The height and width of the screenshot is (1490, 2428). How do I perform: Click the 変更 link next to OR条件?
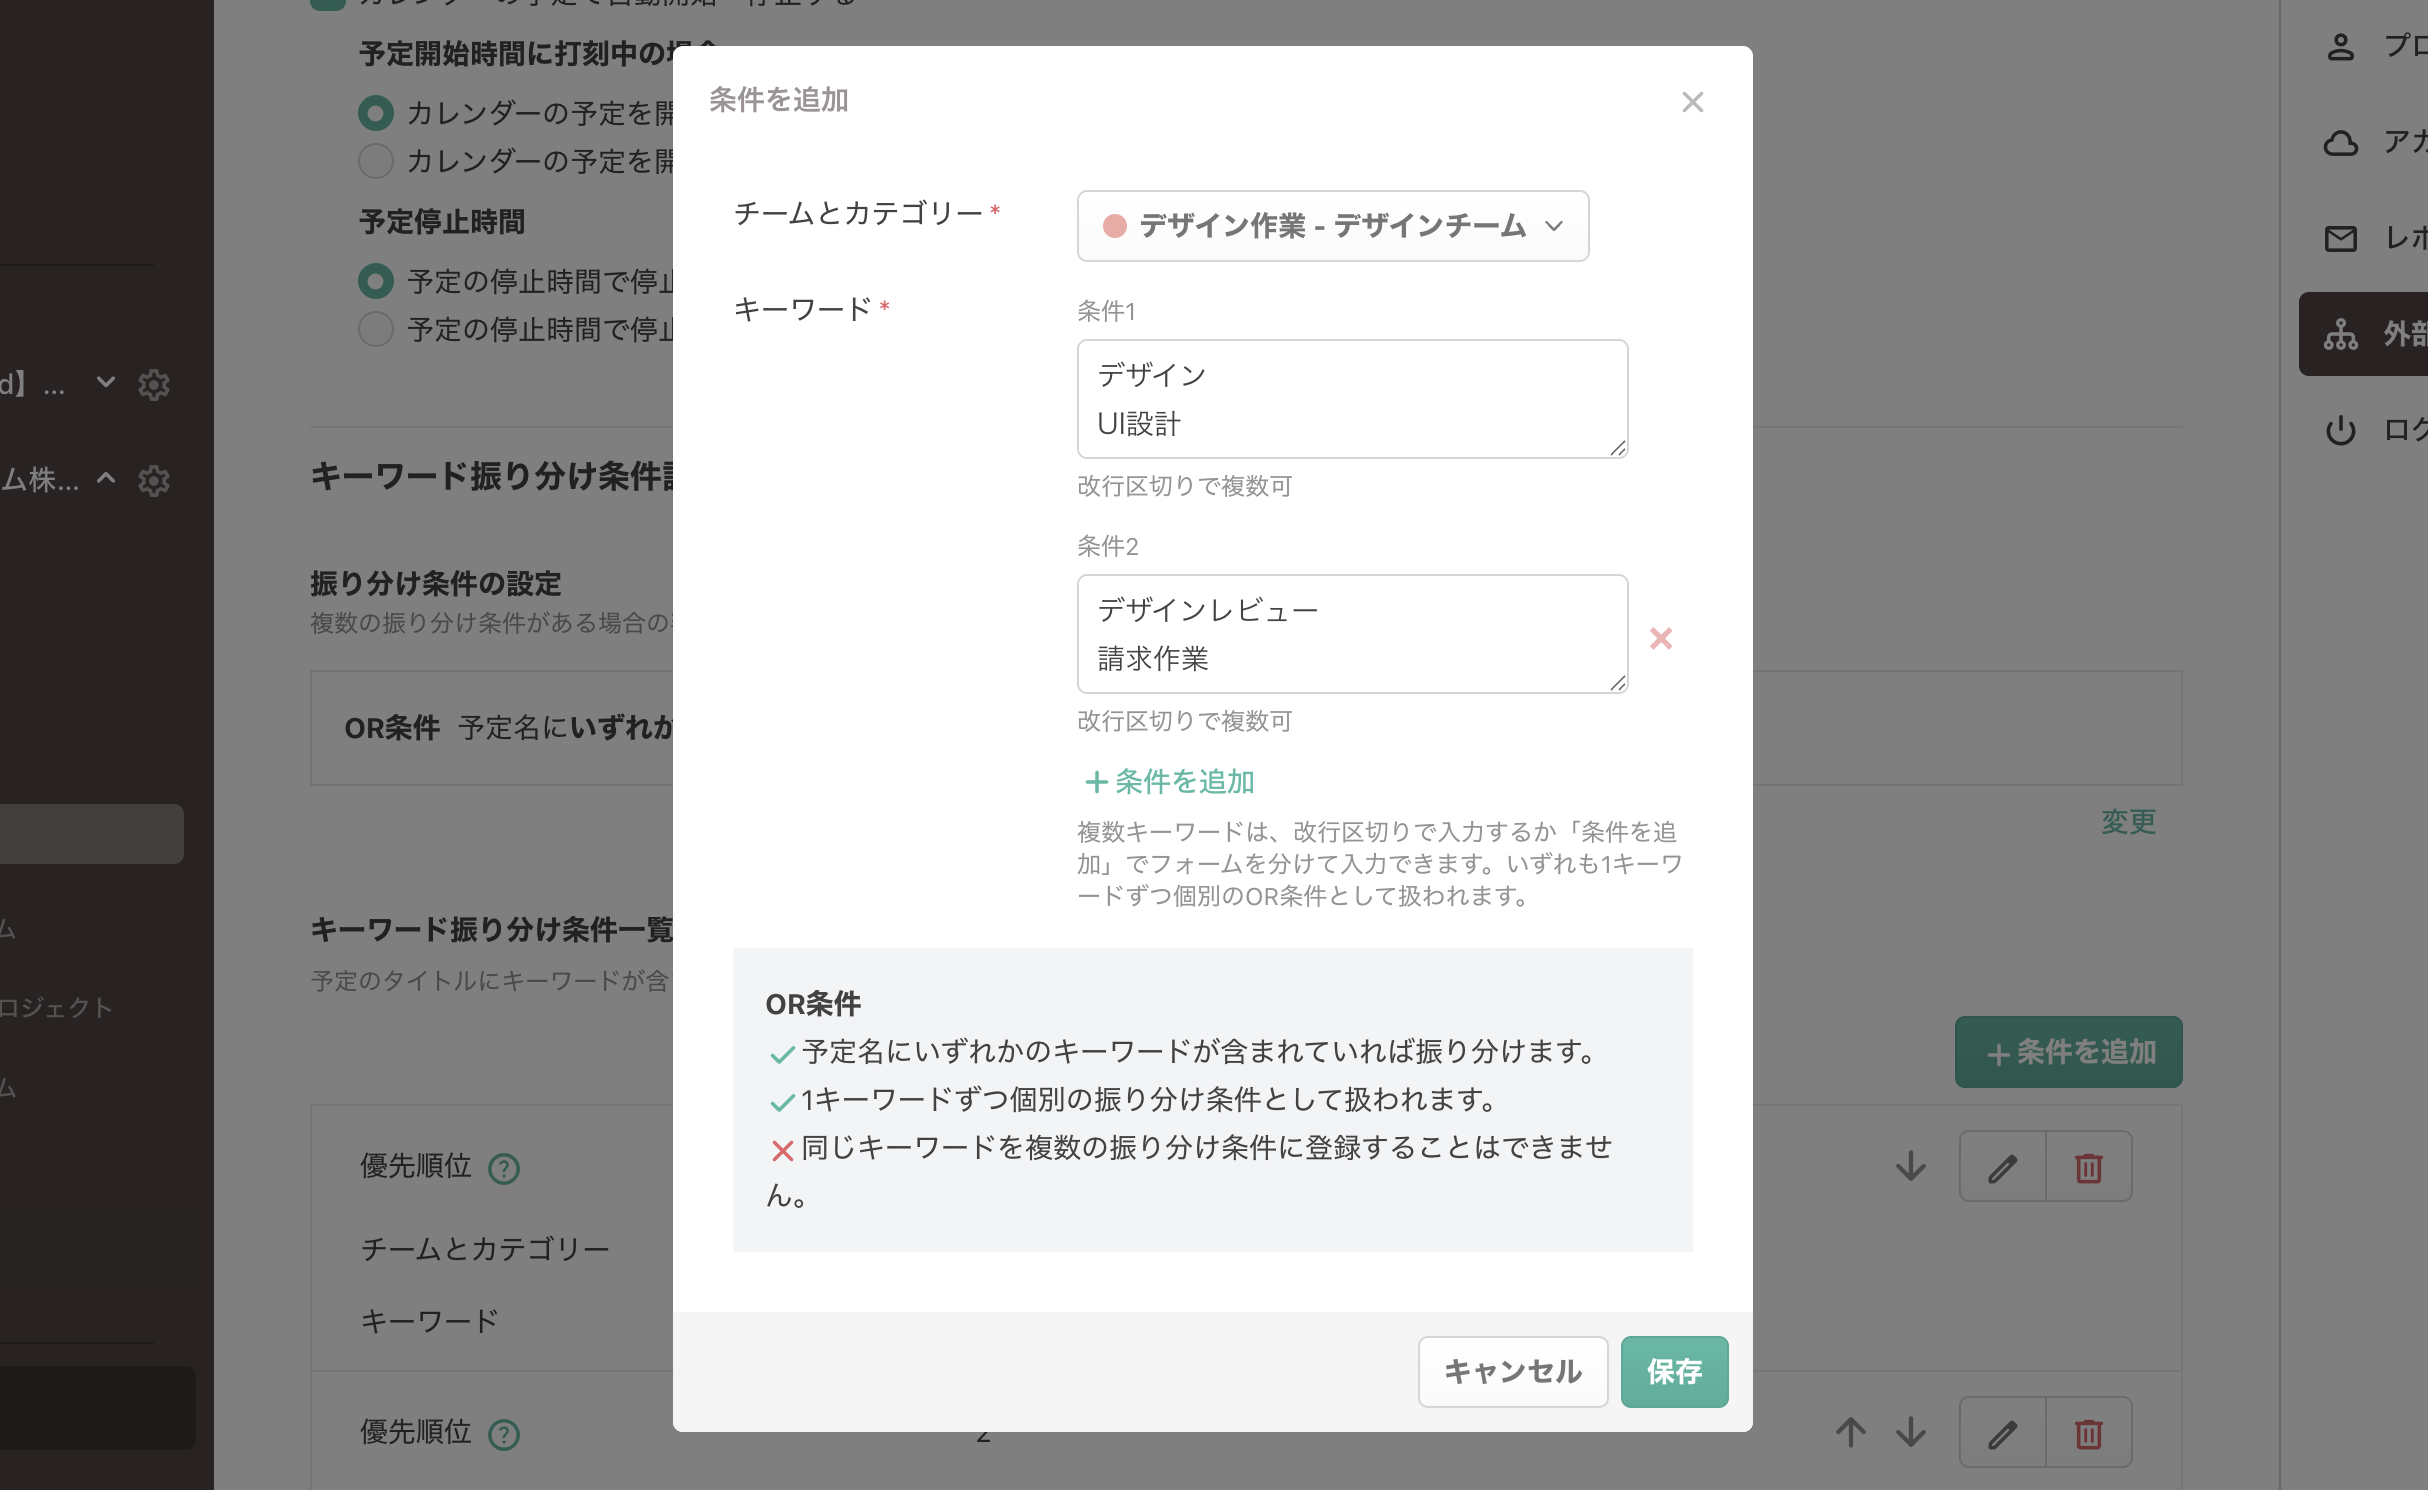tap(2127, 822)
